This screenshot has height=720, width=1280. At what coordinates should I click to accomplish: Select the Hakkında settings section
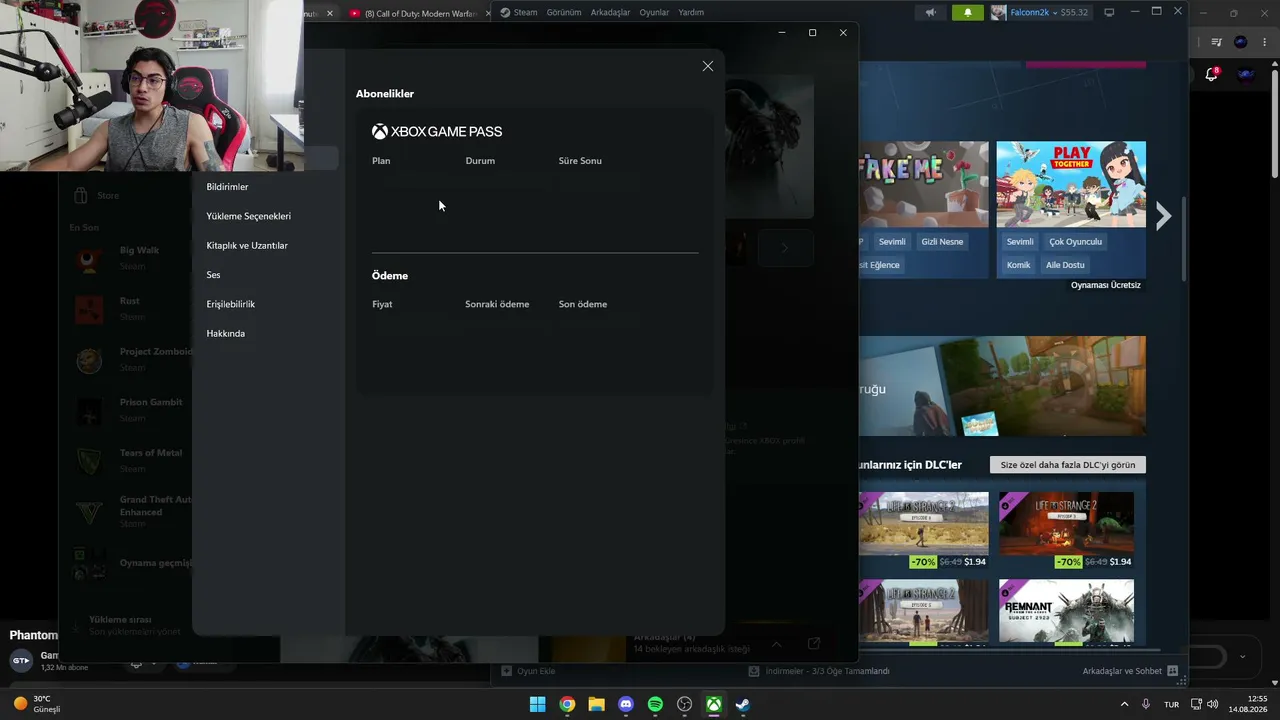coord(225,333)
